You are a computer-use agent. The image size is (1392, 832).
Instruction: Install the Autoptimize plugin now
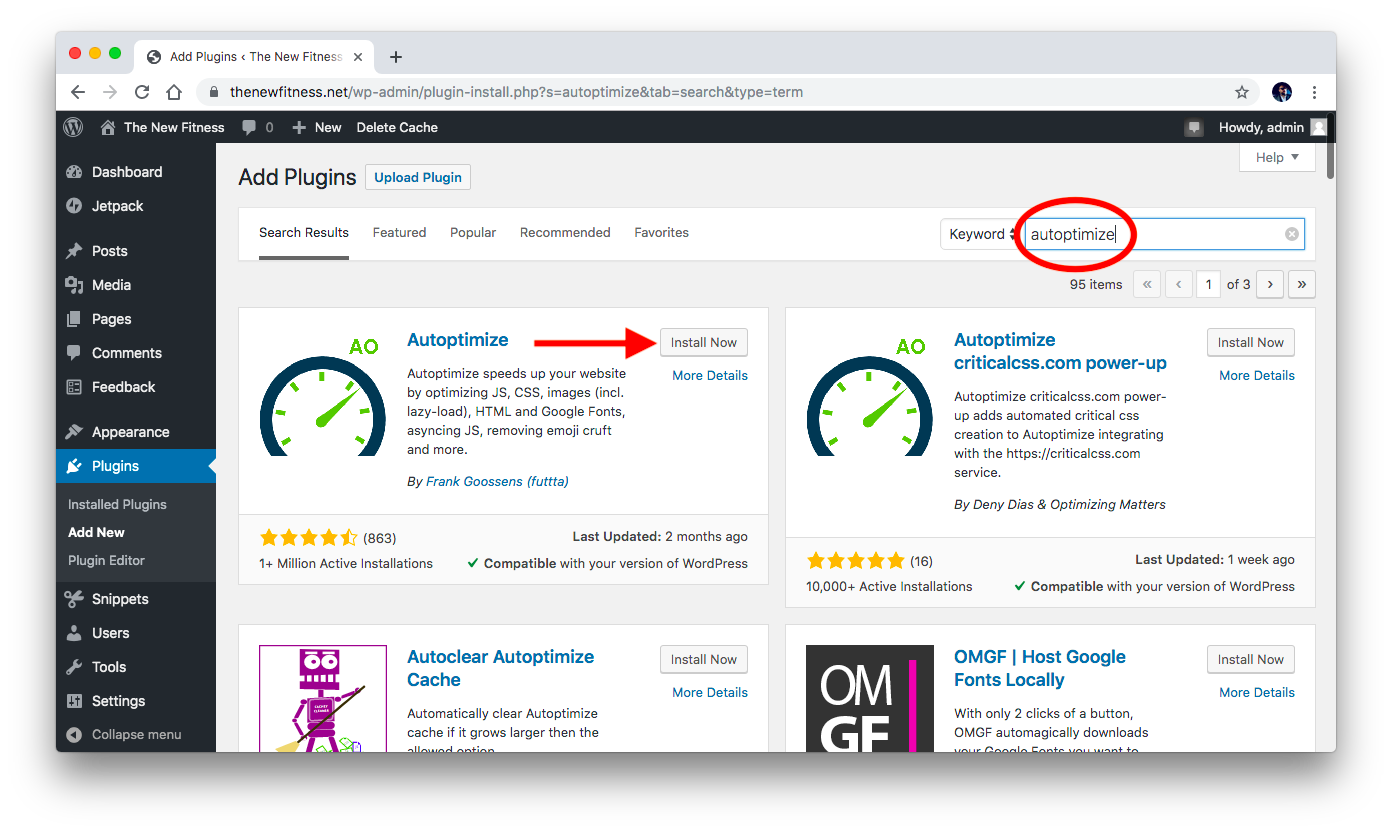point(704,342)
